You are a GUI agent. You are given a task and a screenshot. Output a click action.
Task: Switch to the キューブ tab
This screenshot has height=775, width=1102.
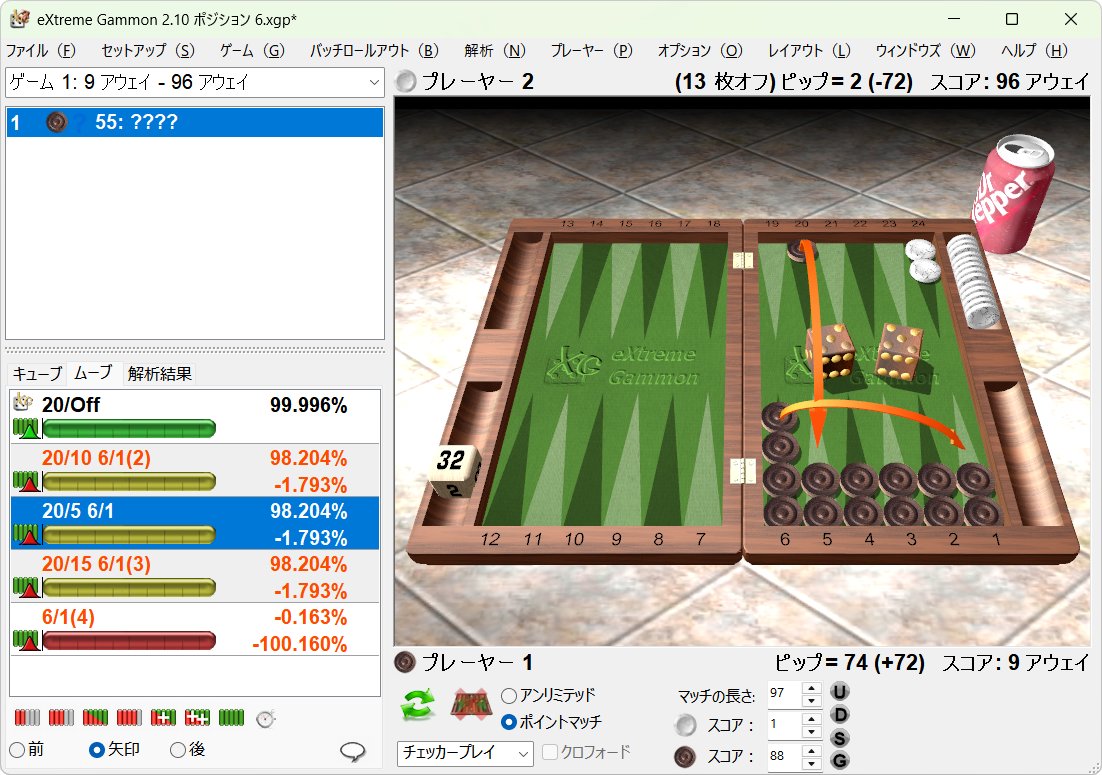tap(38, 373)
